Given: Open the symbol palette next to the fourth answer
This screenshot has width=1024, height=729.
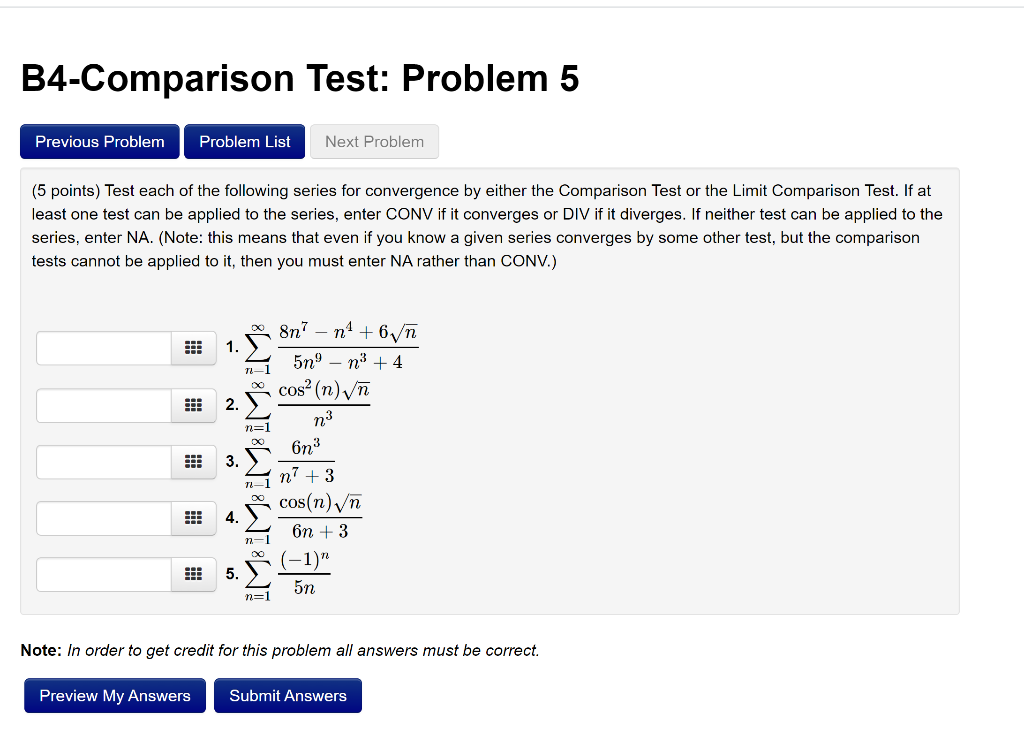Looking at the screenshot, I should click(194, 518).
